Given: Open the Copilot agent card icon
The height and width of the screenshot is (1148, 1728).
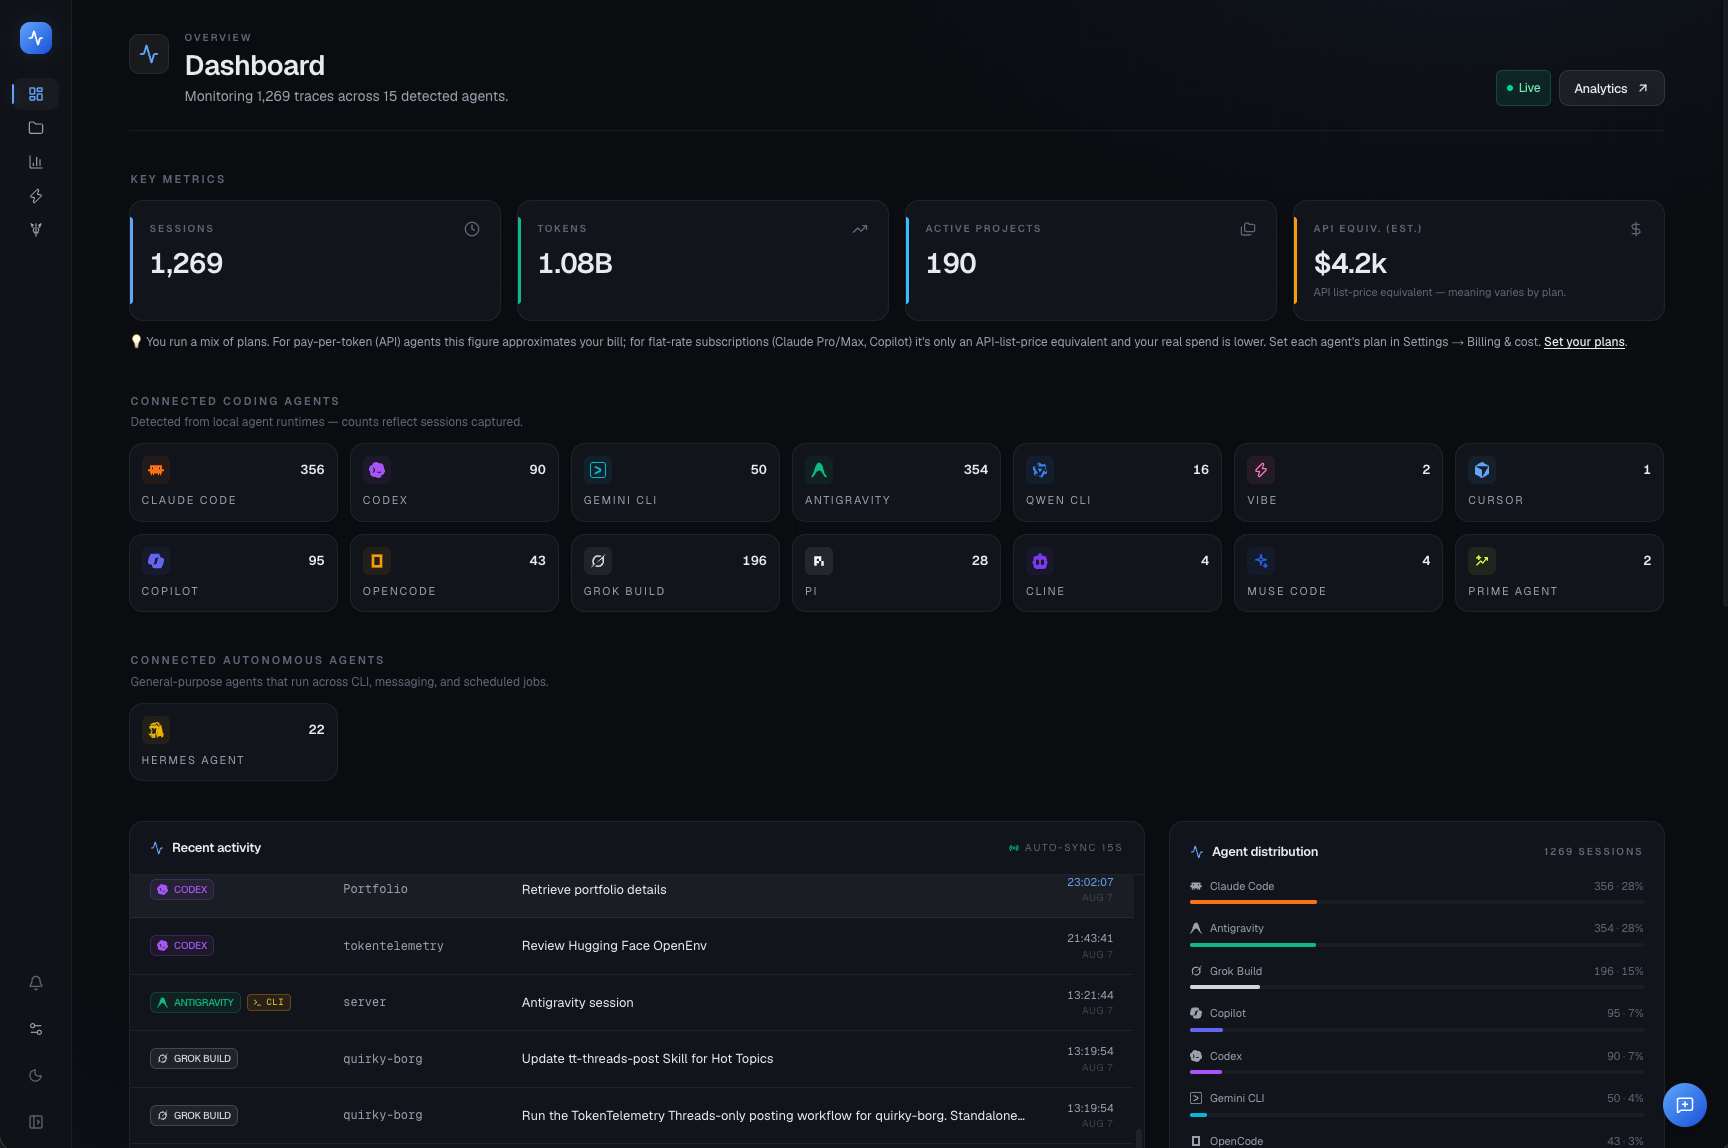Looking at the screenshot, I should (x=156, y=561).
